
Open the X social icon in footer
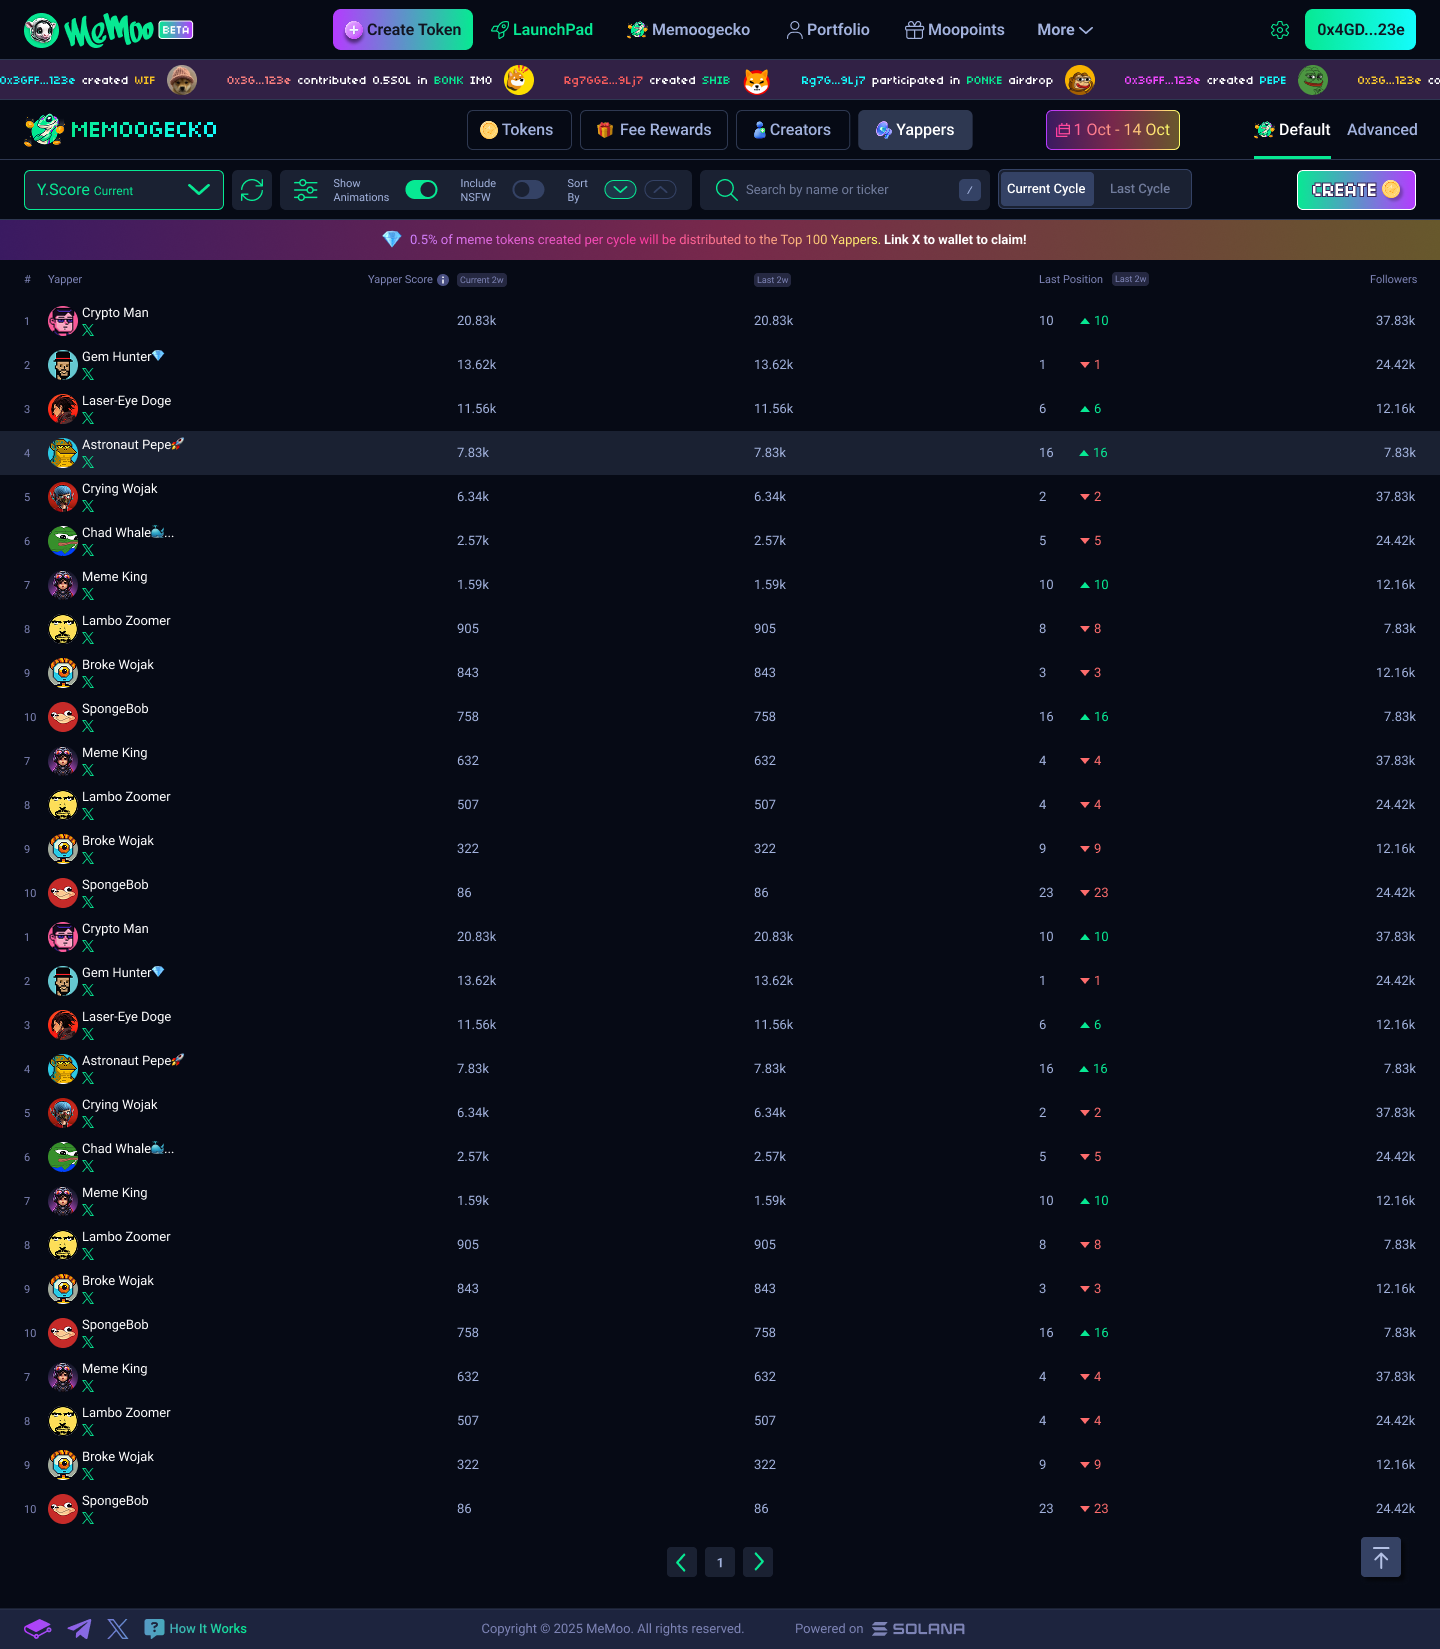[x=118, y=1629]
